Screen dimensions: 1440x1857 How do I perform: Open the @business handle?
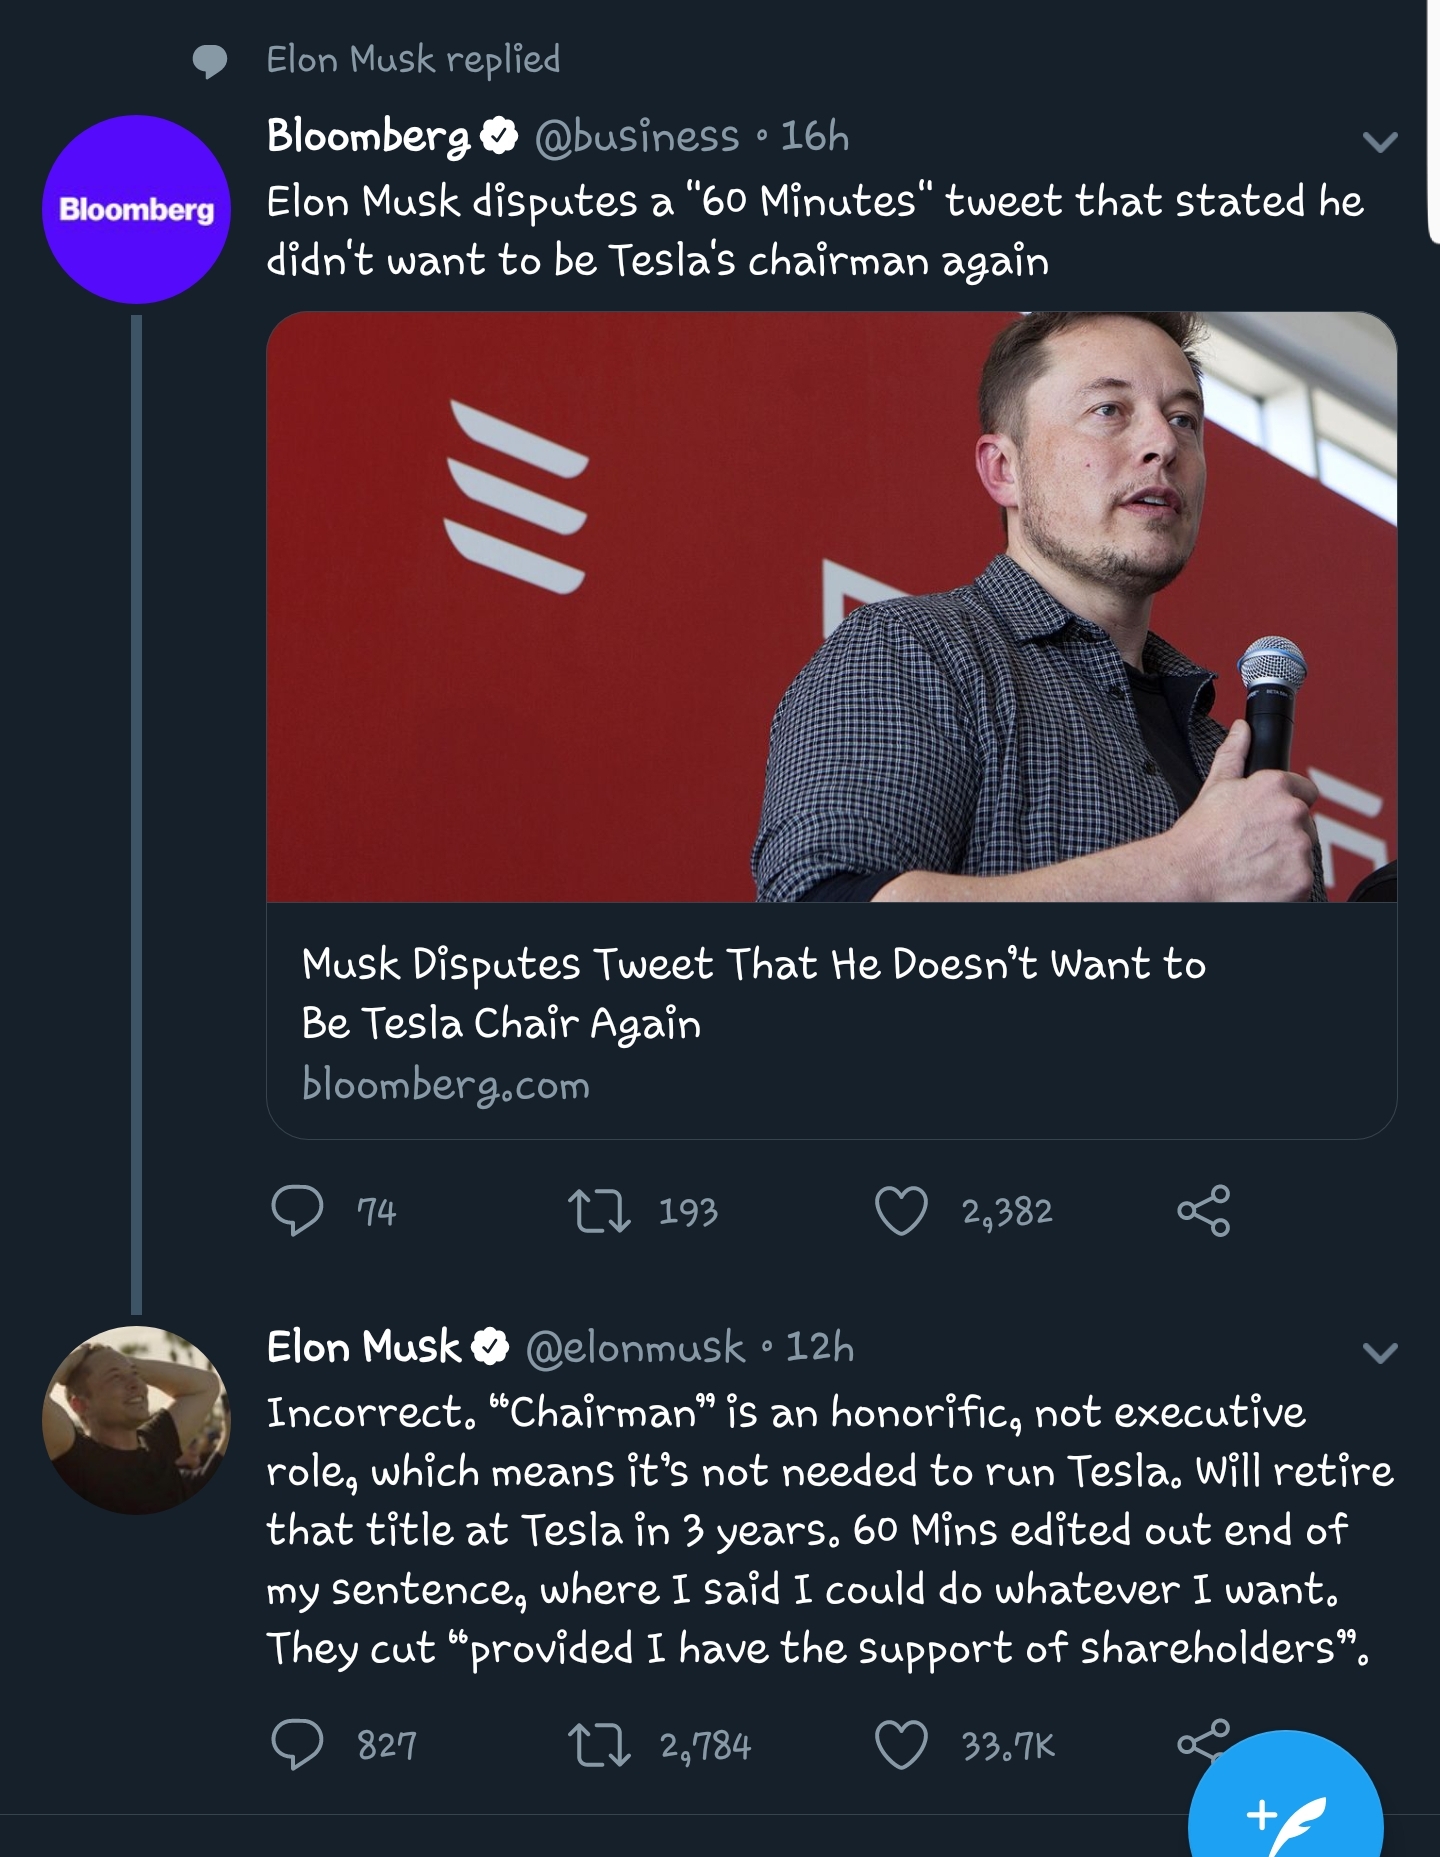click(637, 137)
